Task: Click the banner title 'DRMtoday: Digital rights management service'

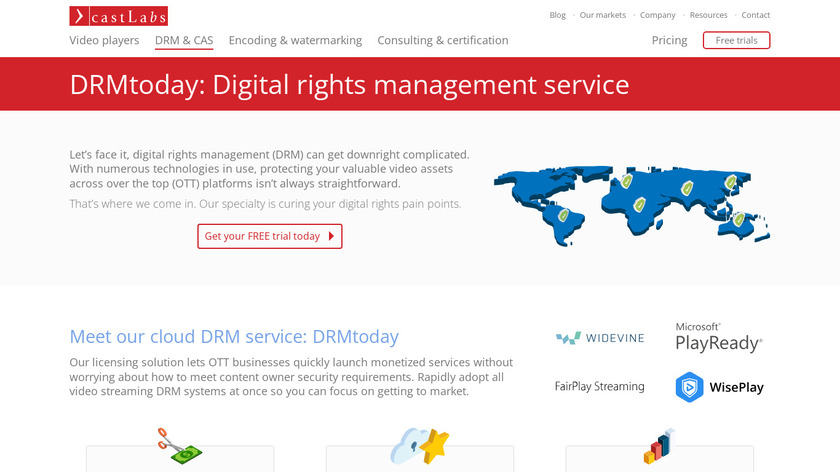Action: [349, 85]
